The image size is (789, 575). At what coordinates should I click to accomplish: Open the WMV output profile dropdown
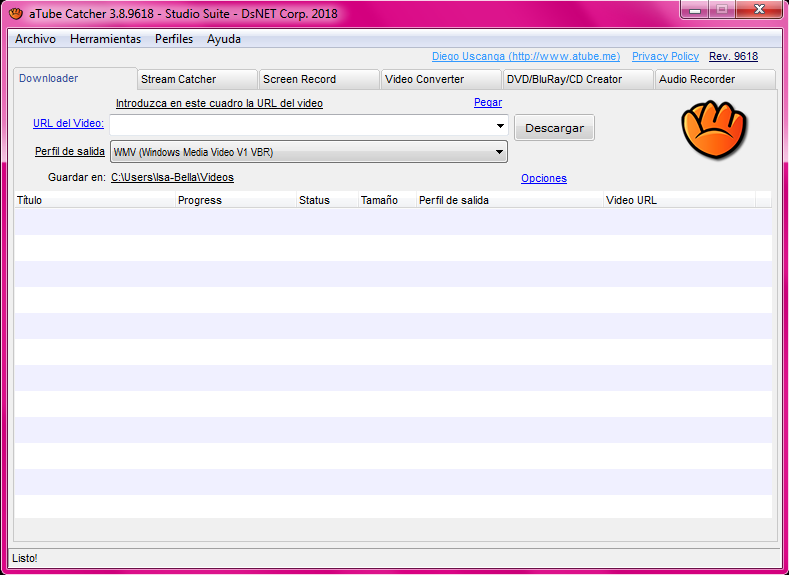[308, 152]
